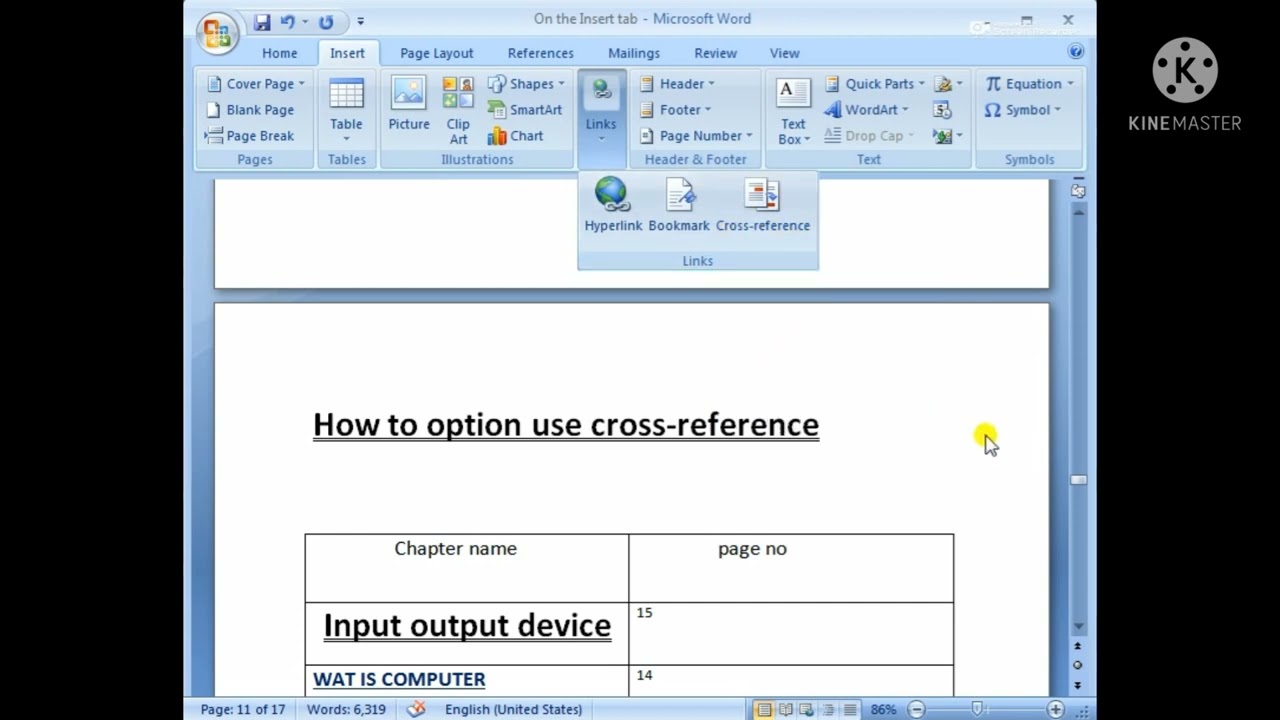This screenshot has height=720, width=1280.
Task: Click the WAT IS COMPUTER link text
Action: [399, 679]
